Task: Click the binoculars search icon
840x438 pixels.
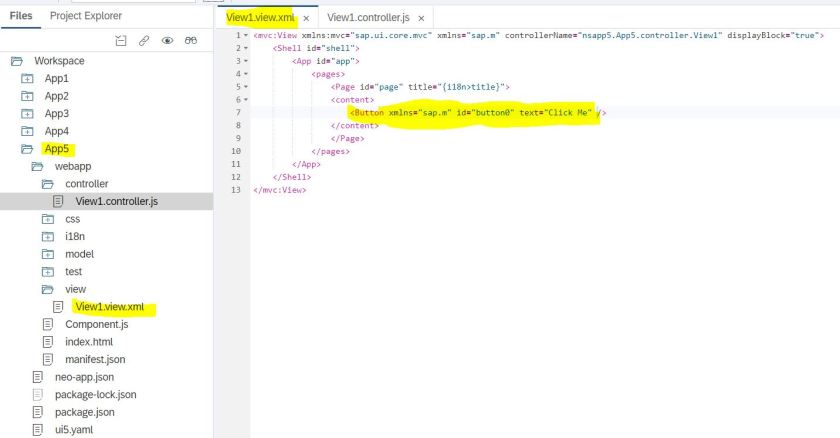Action: click(x=190, y=41)
